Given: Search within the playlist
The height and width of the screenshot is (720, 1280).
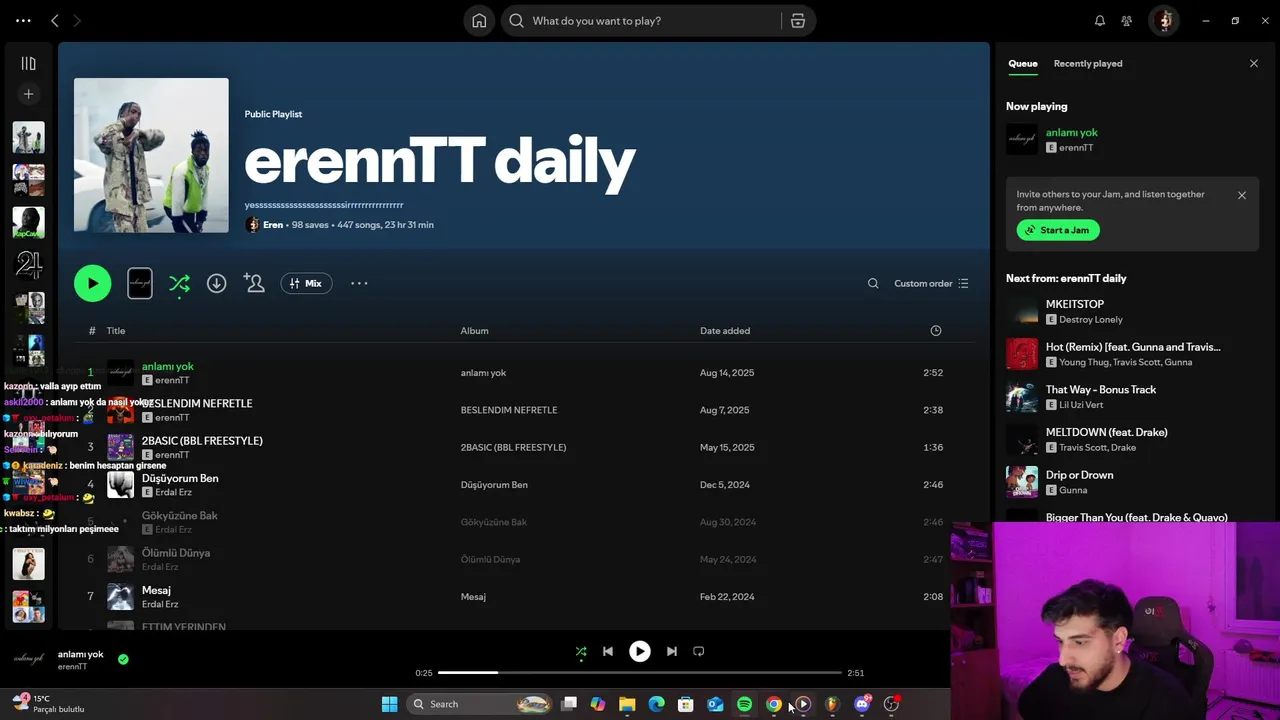Looking at the screenshot, I should (873, 283).
